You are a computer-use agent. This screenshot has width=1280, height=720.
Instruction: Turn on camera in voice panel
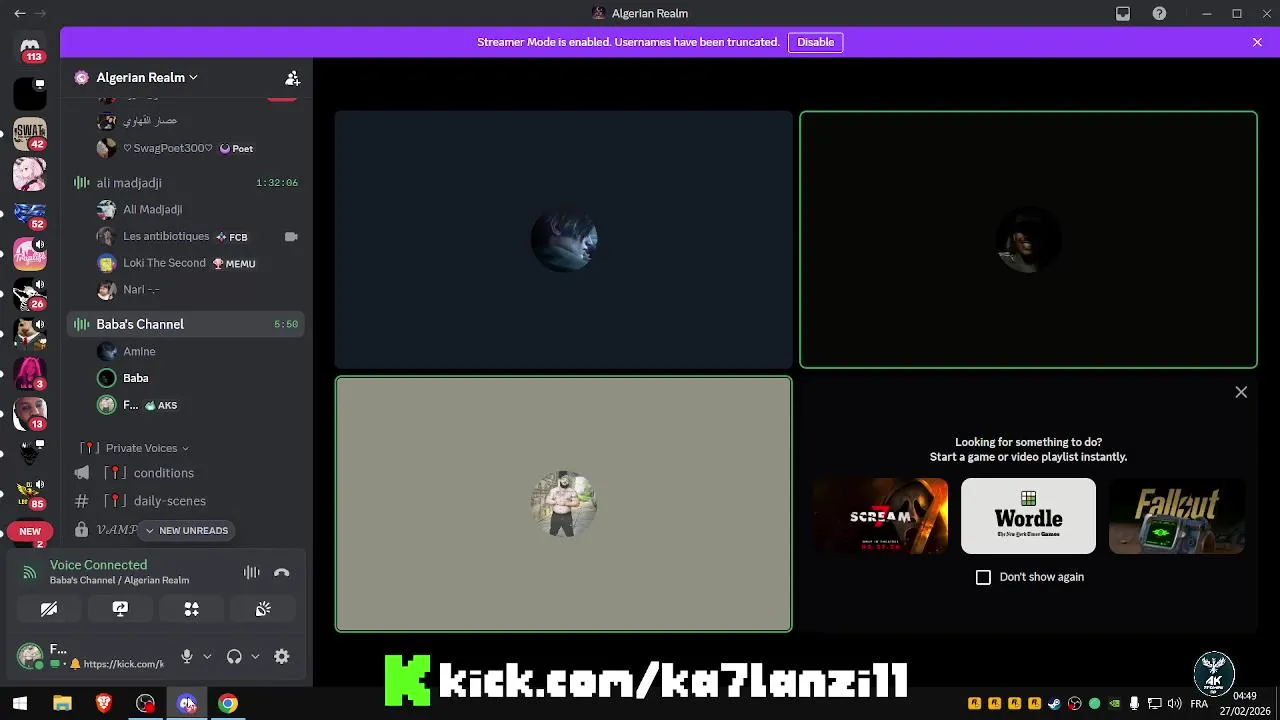pyautogui.click(x=49, y=608)
